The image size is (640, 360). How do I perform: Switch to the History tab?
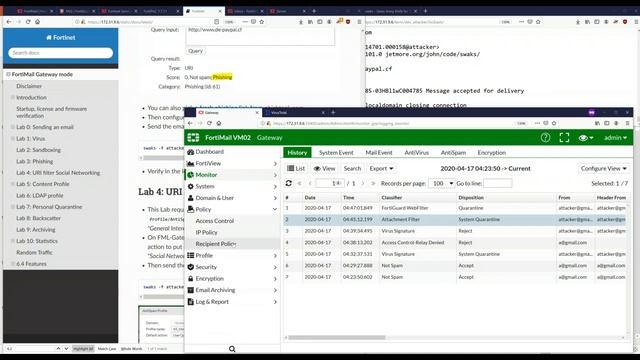(297, 153)
